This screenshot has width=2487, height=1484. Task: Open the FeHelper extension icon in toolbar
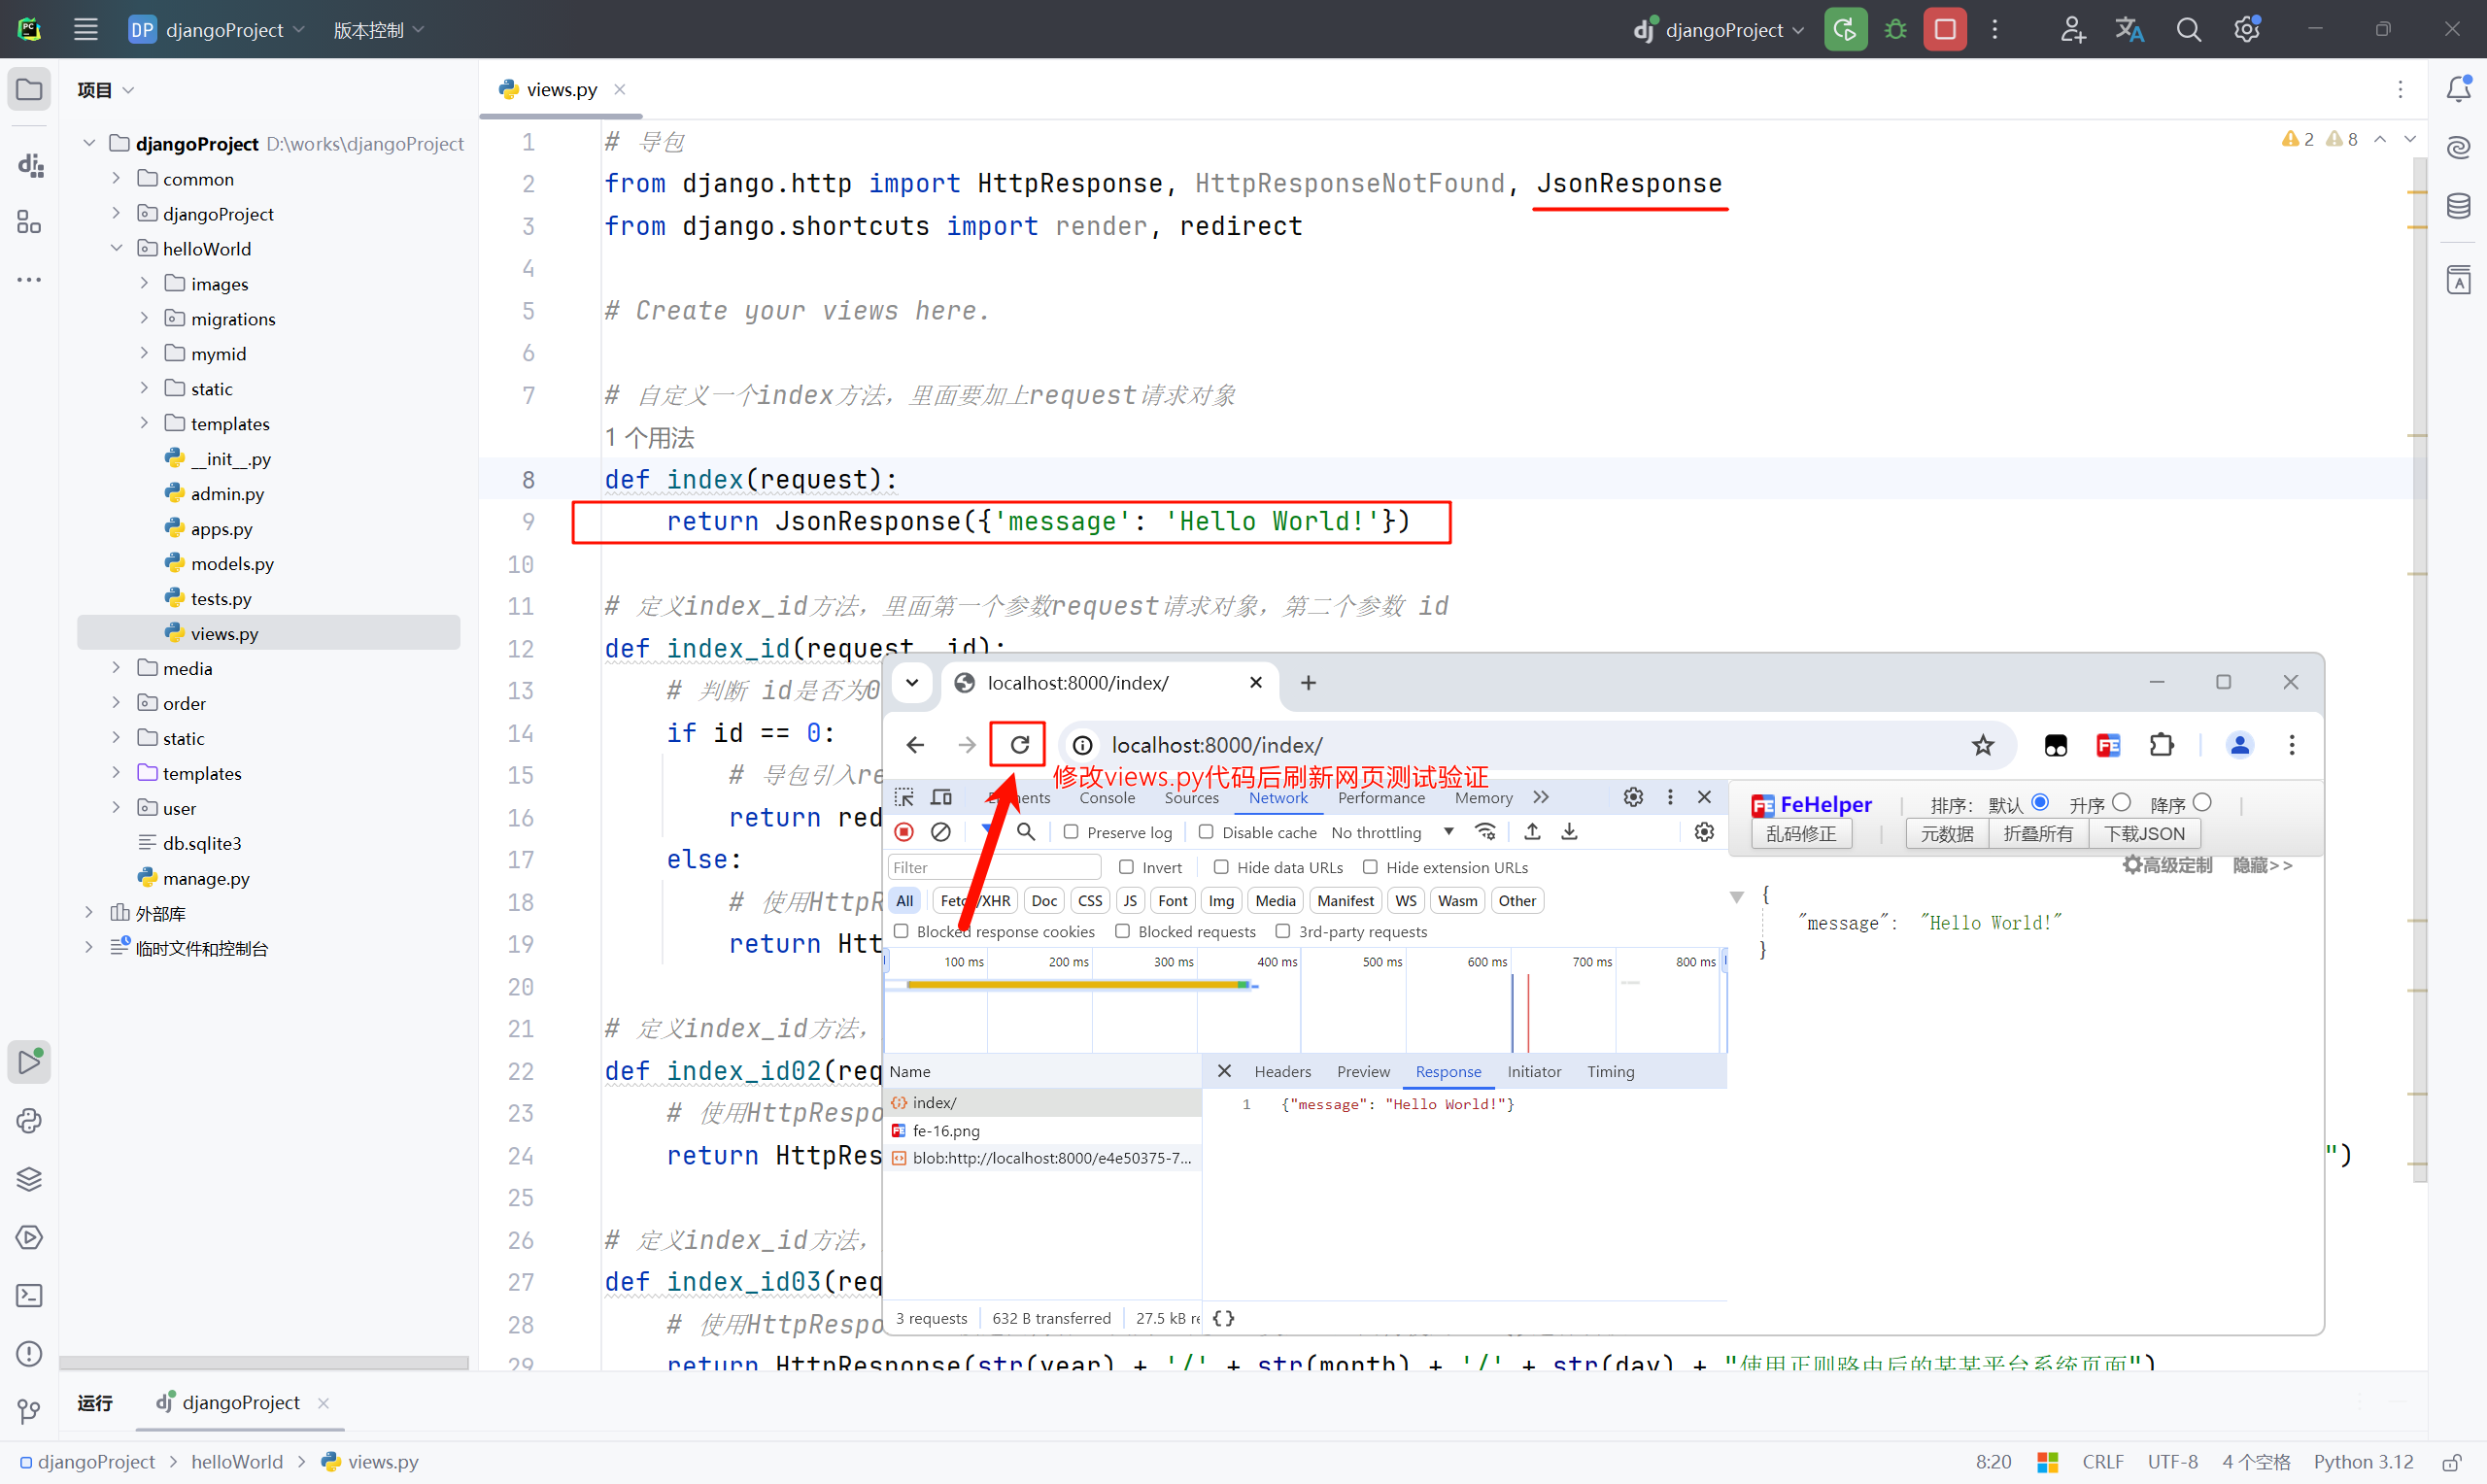(2108, 745)
